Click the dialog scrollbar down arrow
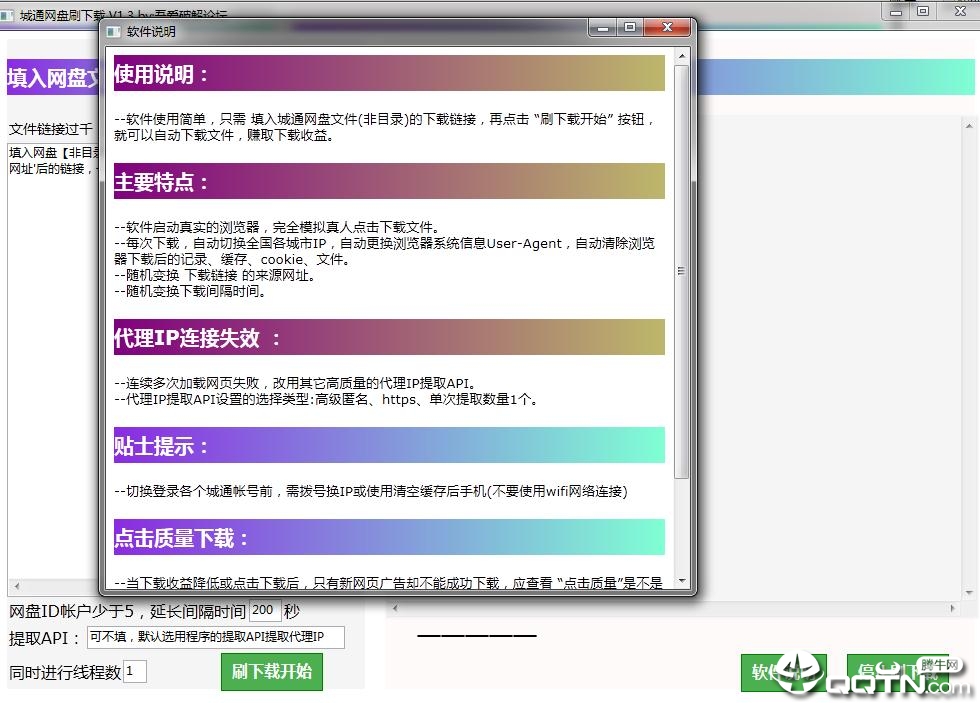Viewport: 980px width, 703px height. click(x=682, y=582)
